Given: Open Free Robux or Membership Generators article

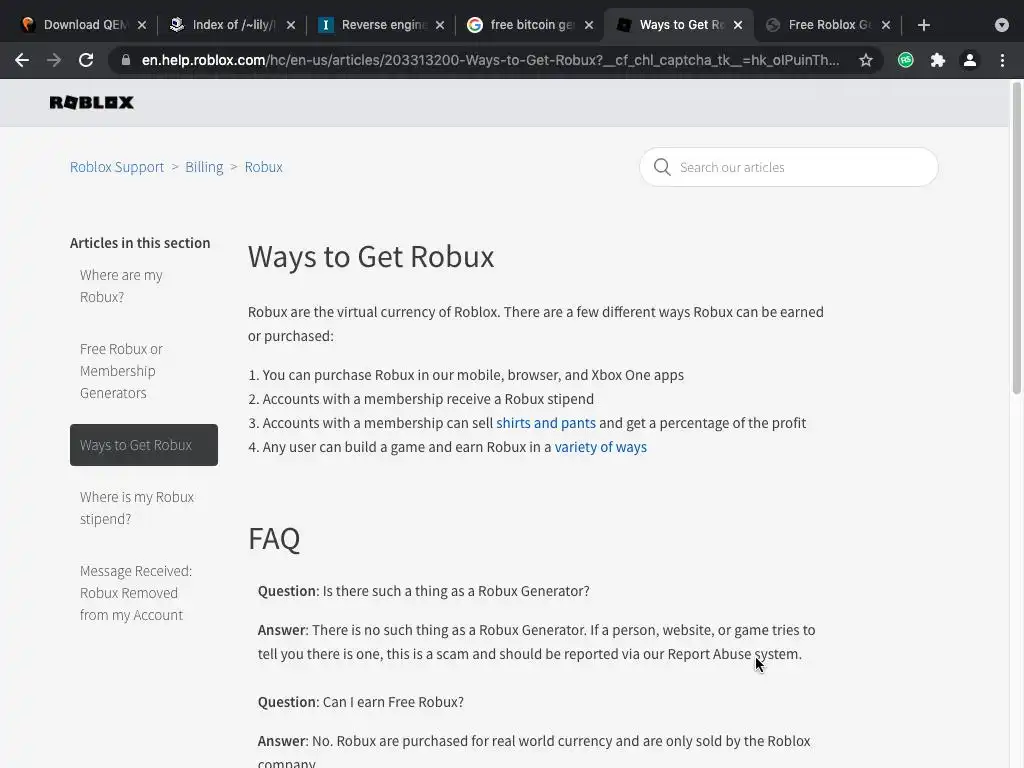Looking at the screenshot, I should pyautogui.click(x=121, y=371).
